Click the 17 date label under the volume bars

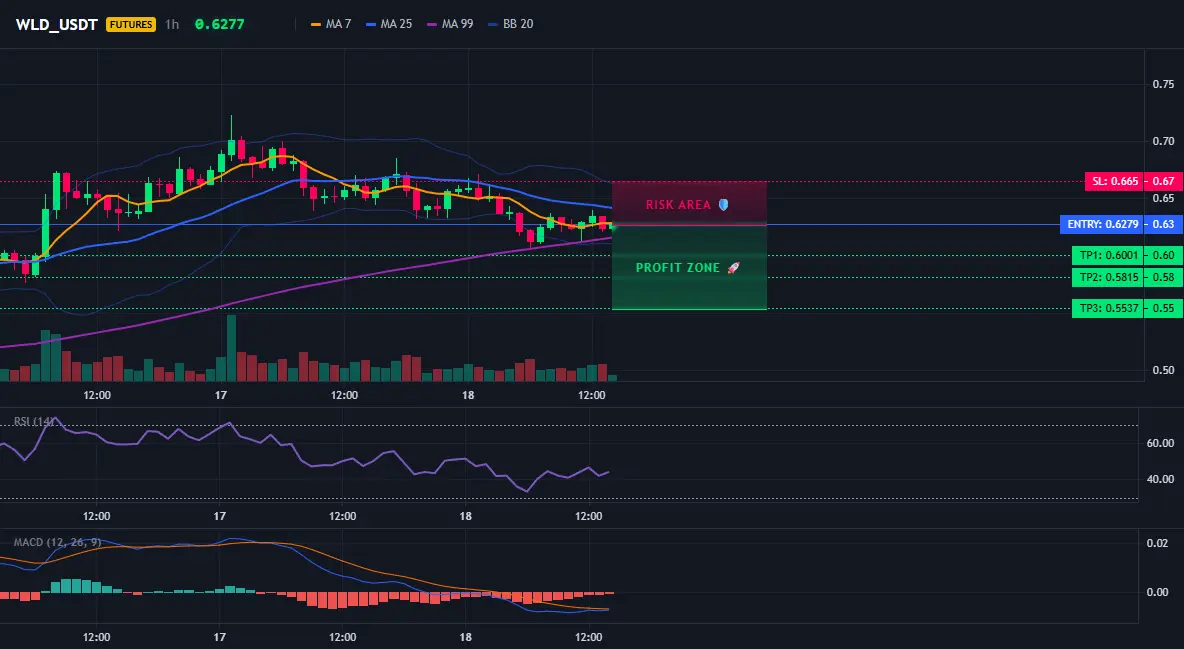(220, 395)
